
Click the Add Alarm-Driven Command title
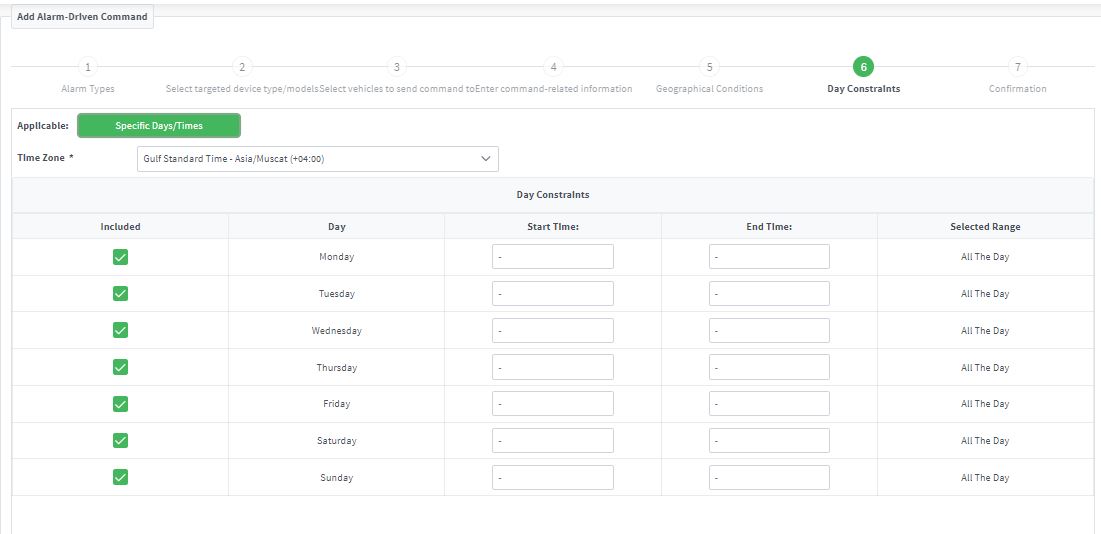[x=82, y=16]
